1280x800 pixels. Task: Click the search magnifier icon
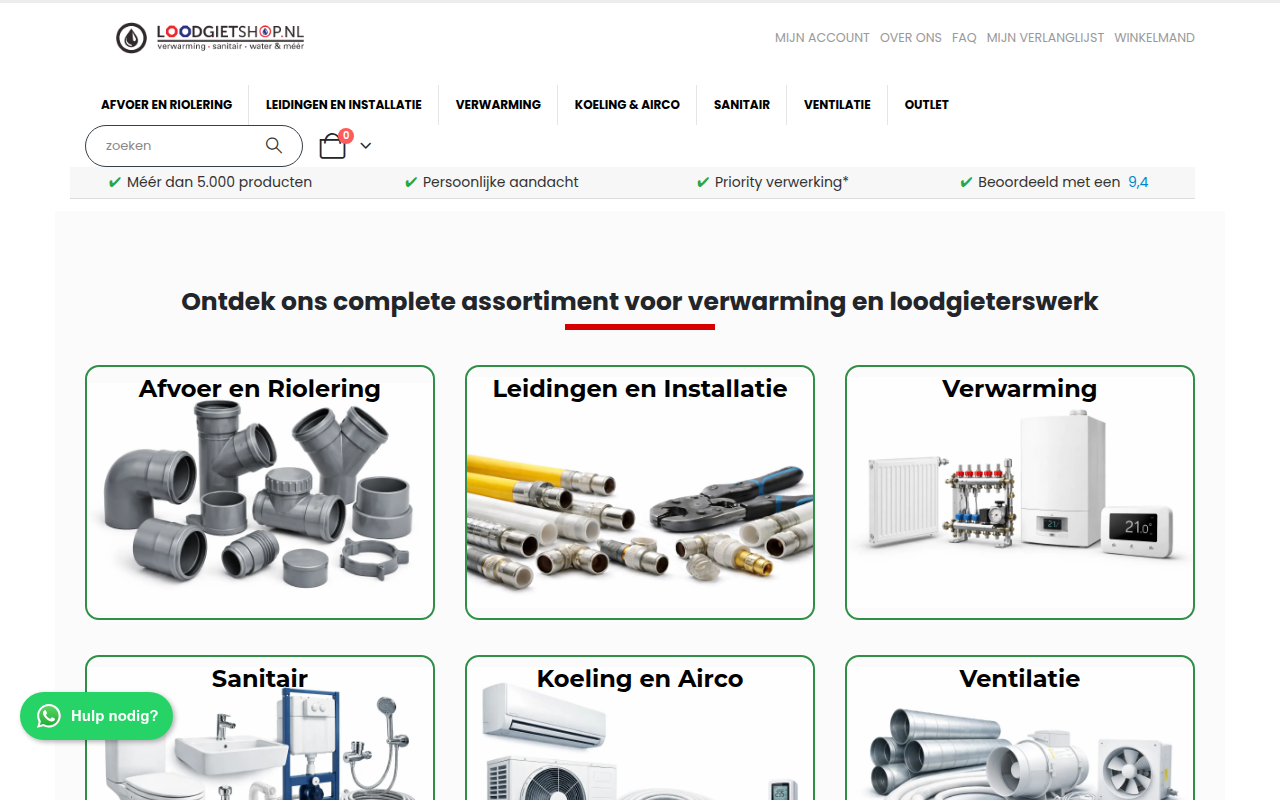(274, 145)
